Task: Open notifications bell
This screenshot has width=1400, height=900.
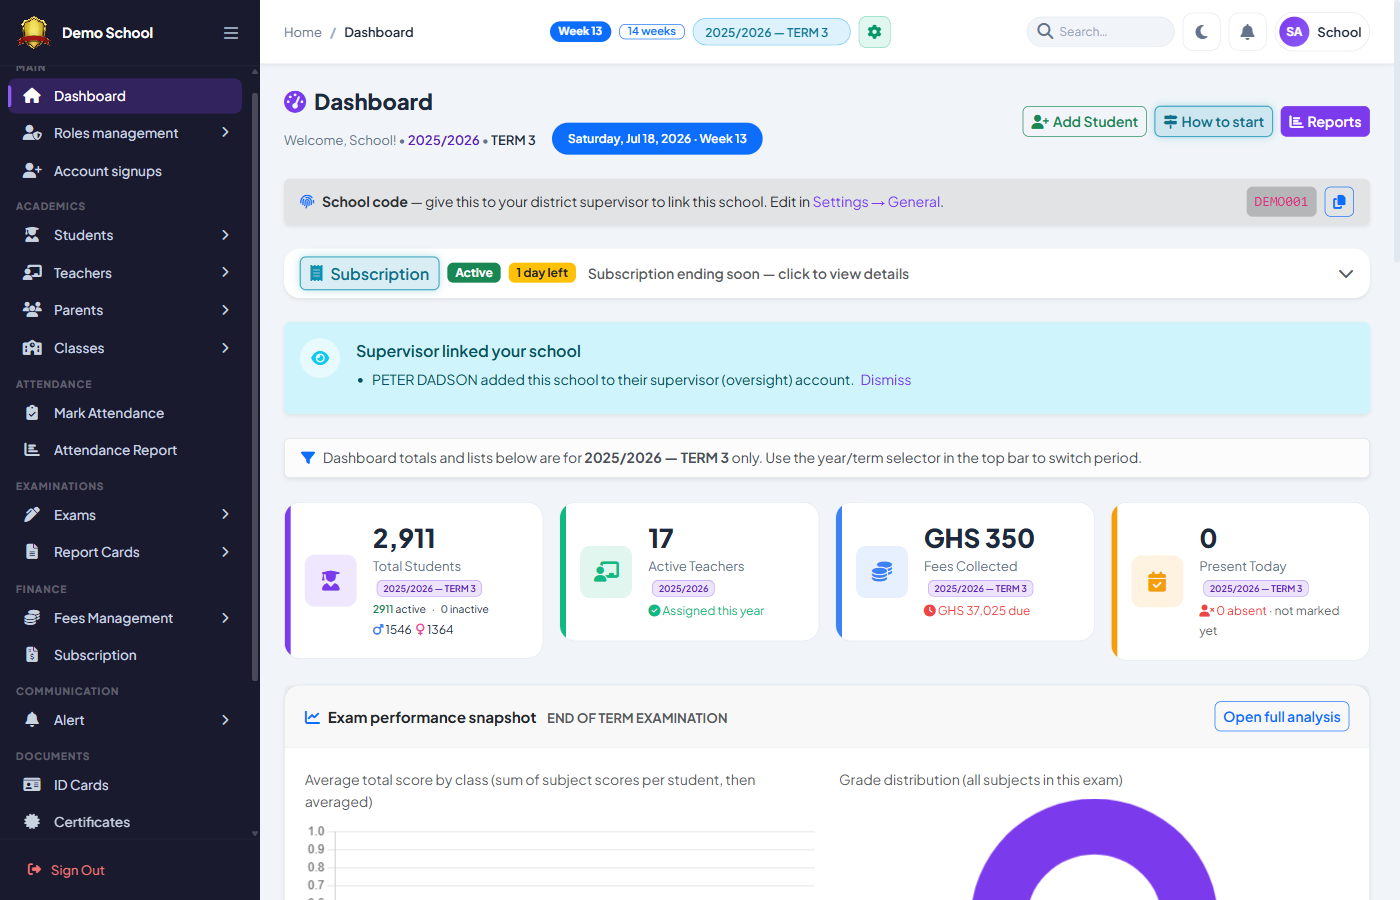Action: point(1247,32)
